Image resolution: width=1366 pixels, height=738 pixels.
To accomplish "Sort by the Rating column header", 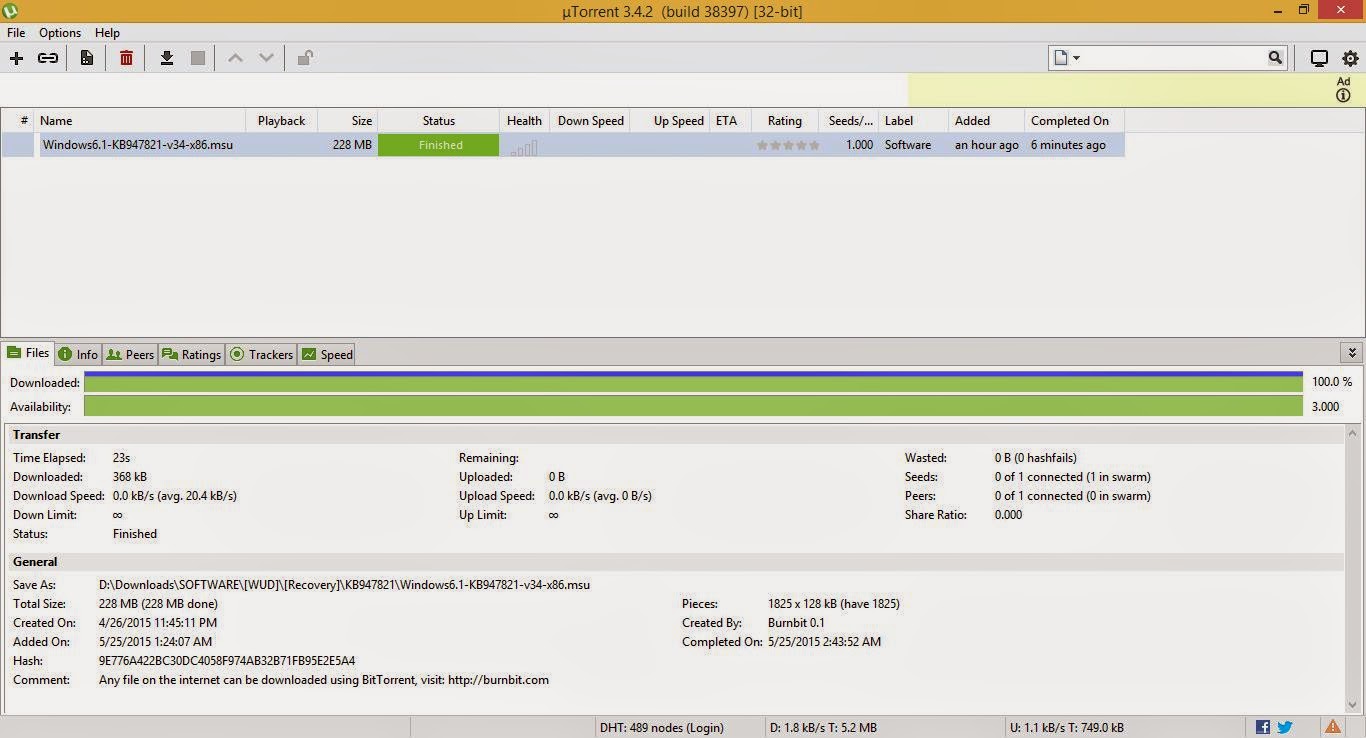I will pyautogui.click(x=785, y=120).
